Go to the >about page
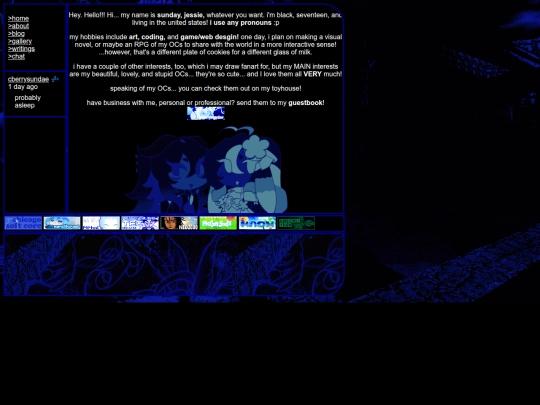Screen dimensions: 540x405 click(x=19, y=26)
